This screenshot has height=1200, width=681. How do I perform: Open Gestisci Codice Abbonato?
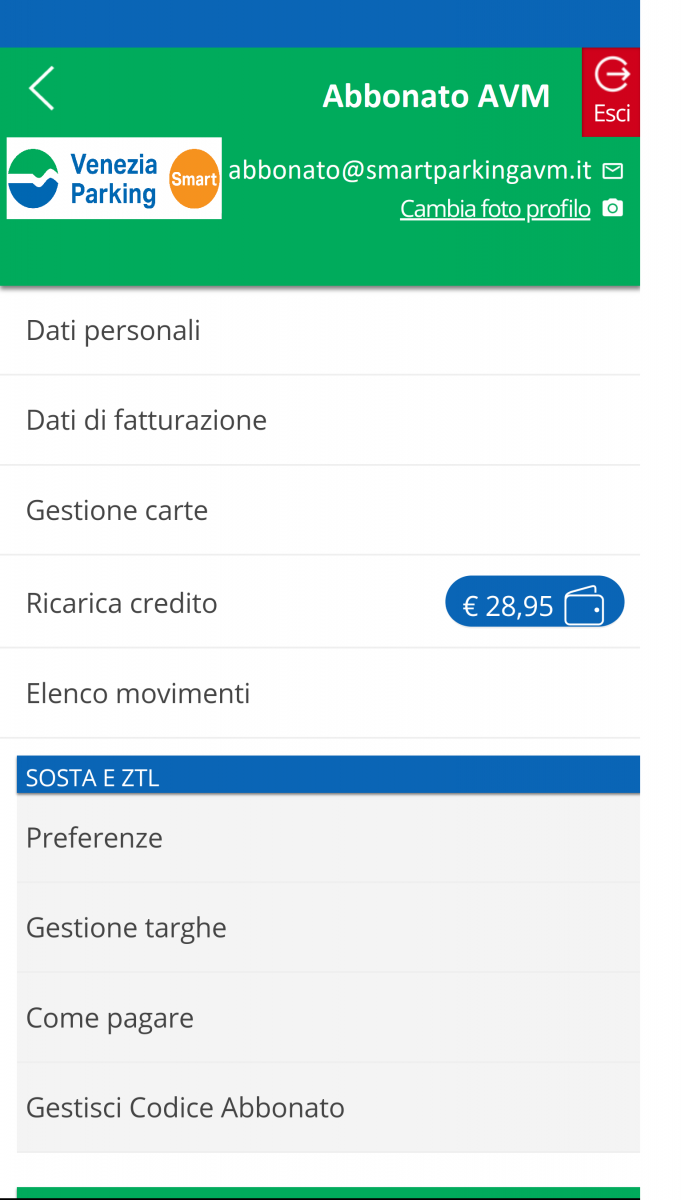[185, 1108]
